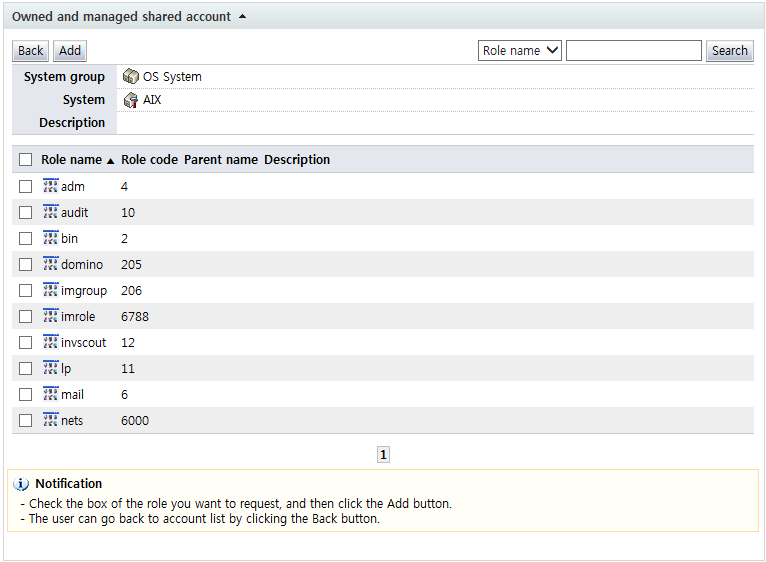Viewport: 766px width, 562px height.
Task: Select the mail role checkbox
Action: click(26, 395)
